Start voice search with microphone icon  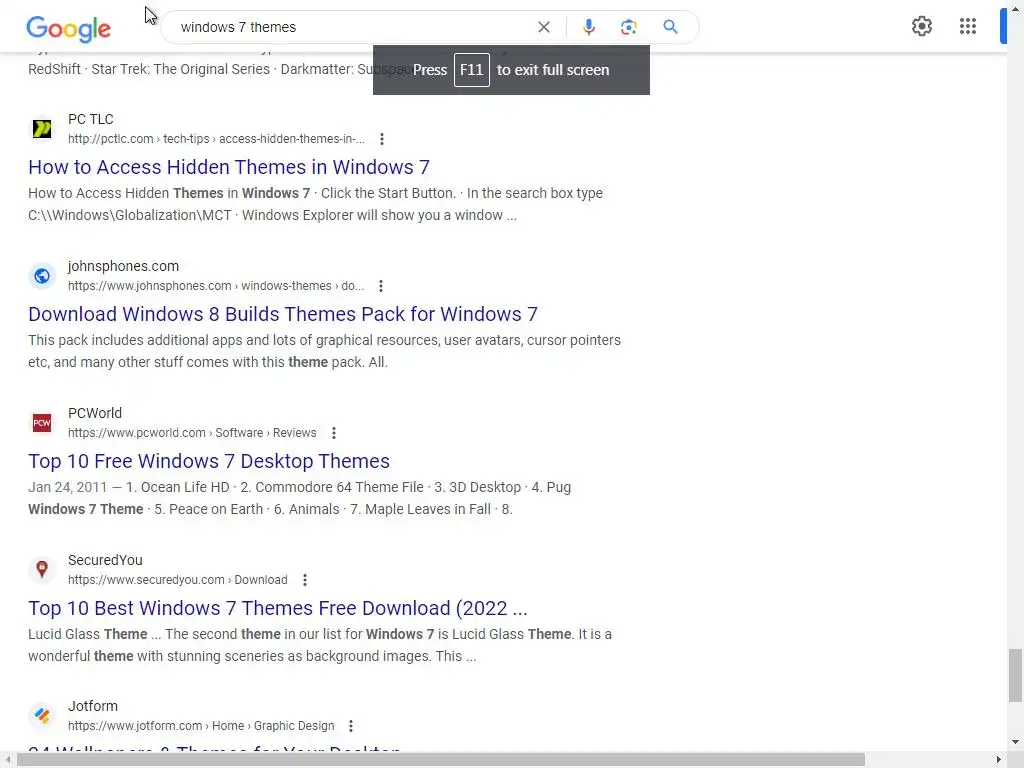click(588, 27)
